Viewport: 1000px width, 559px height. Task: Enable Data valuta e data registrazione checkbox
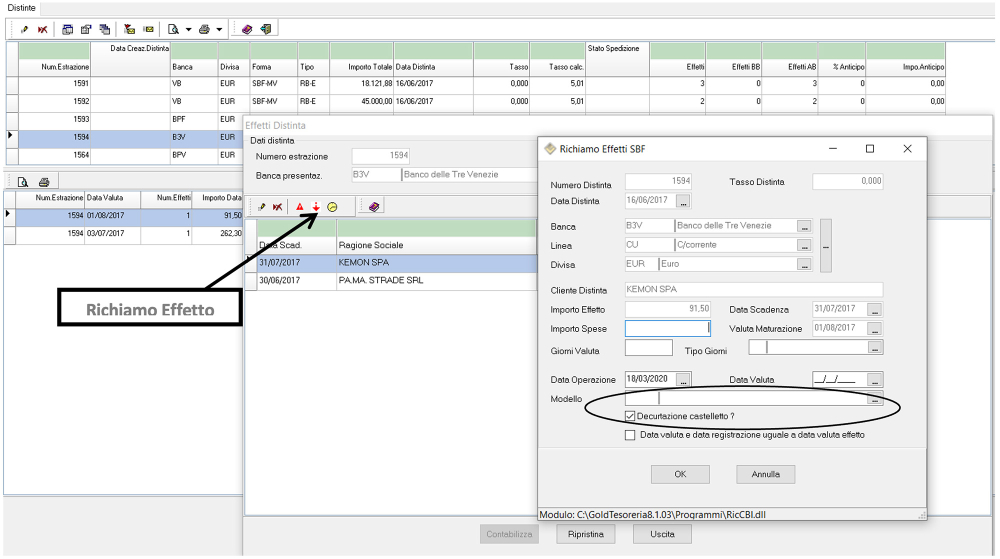[630, 435]
